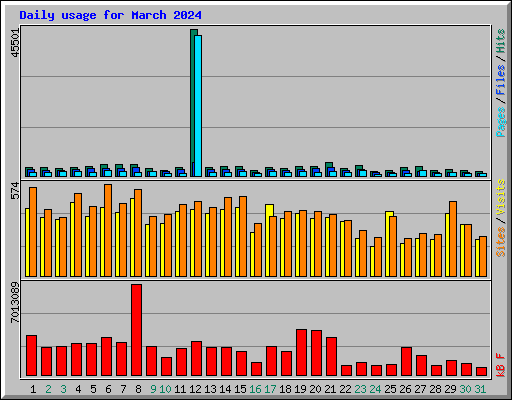Click day label 25 on the x-axis
Viewport: 512px width, 400px height.
[390, 389]
